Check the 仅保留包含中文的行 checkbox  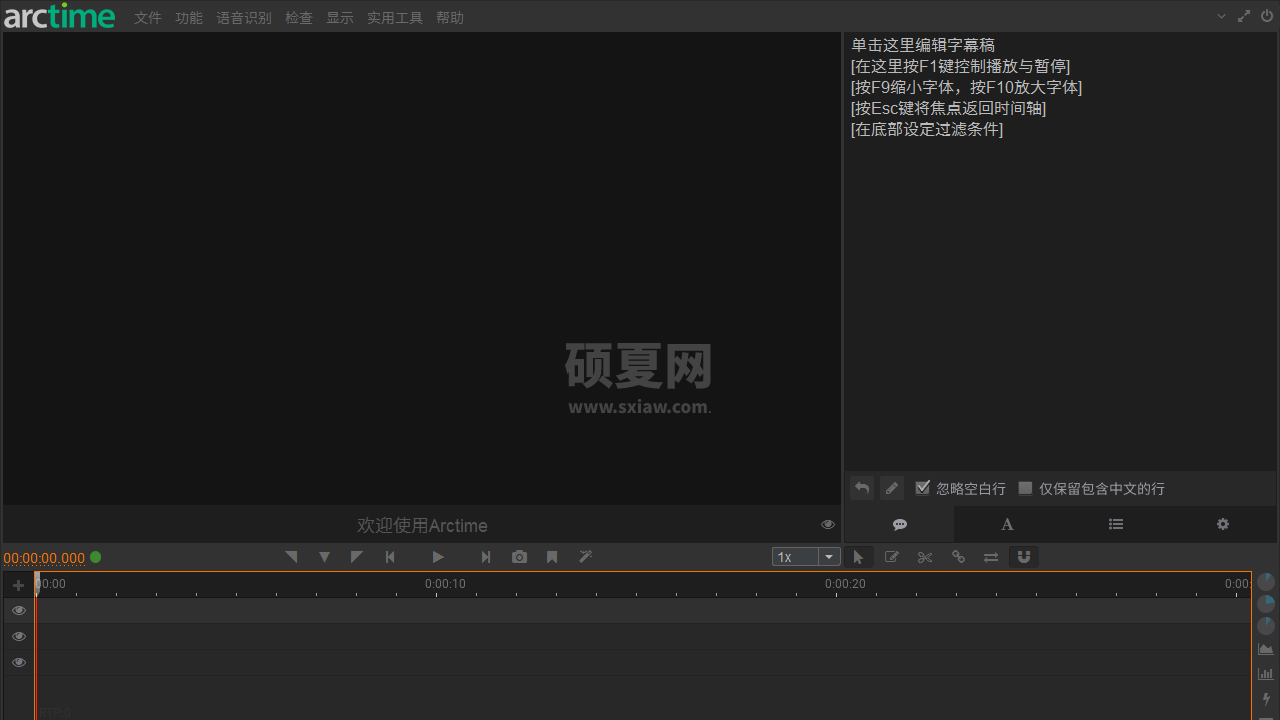coord(1025,488)
